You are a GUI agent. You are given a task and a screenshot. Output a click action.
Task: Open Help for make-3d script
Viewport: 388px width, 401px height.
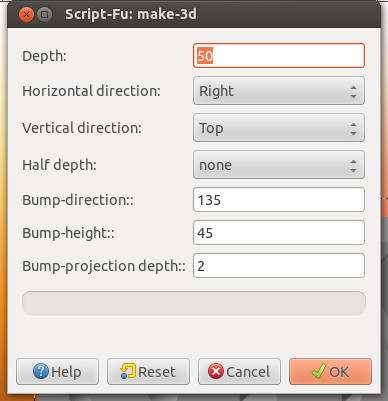point(57,372)
